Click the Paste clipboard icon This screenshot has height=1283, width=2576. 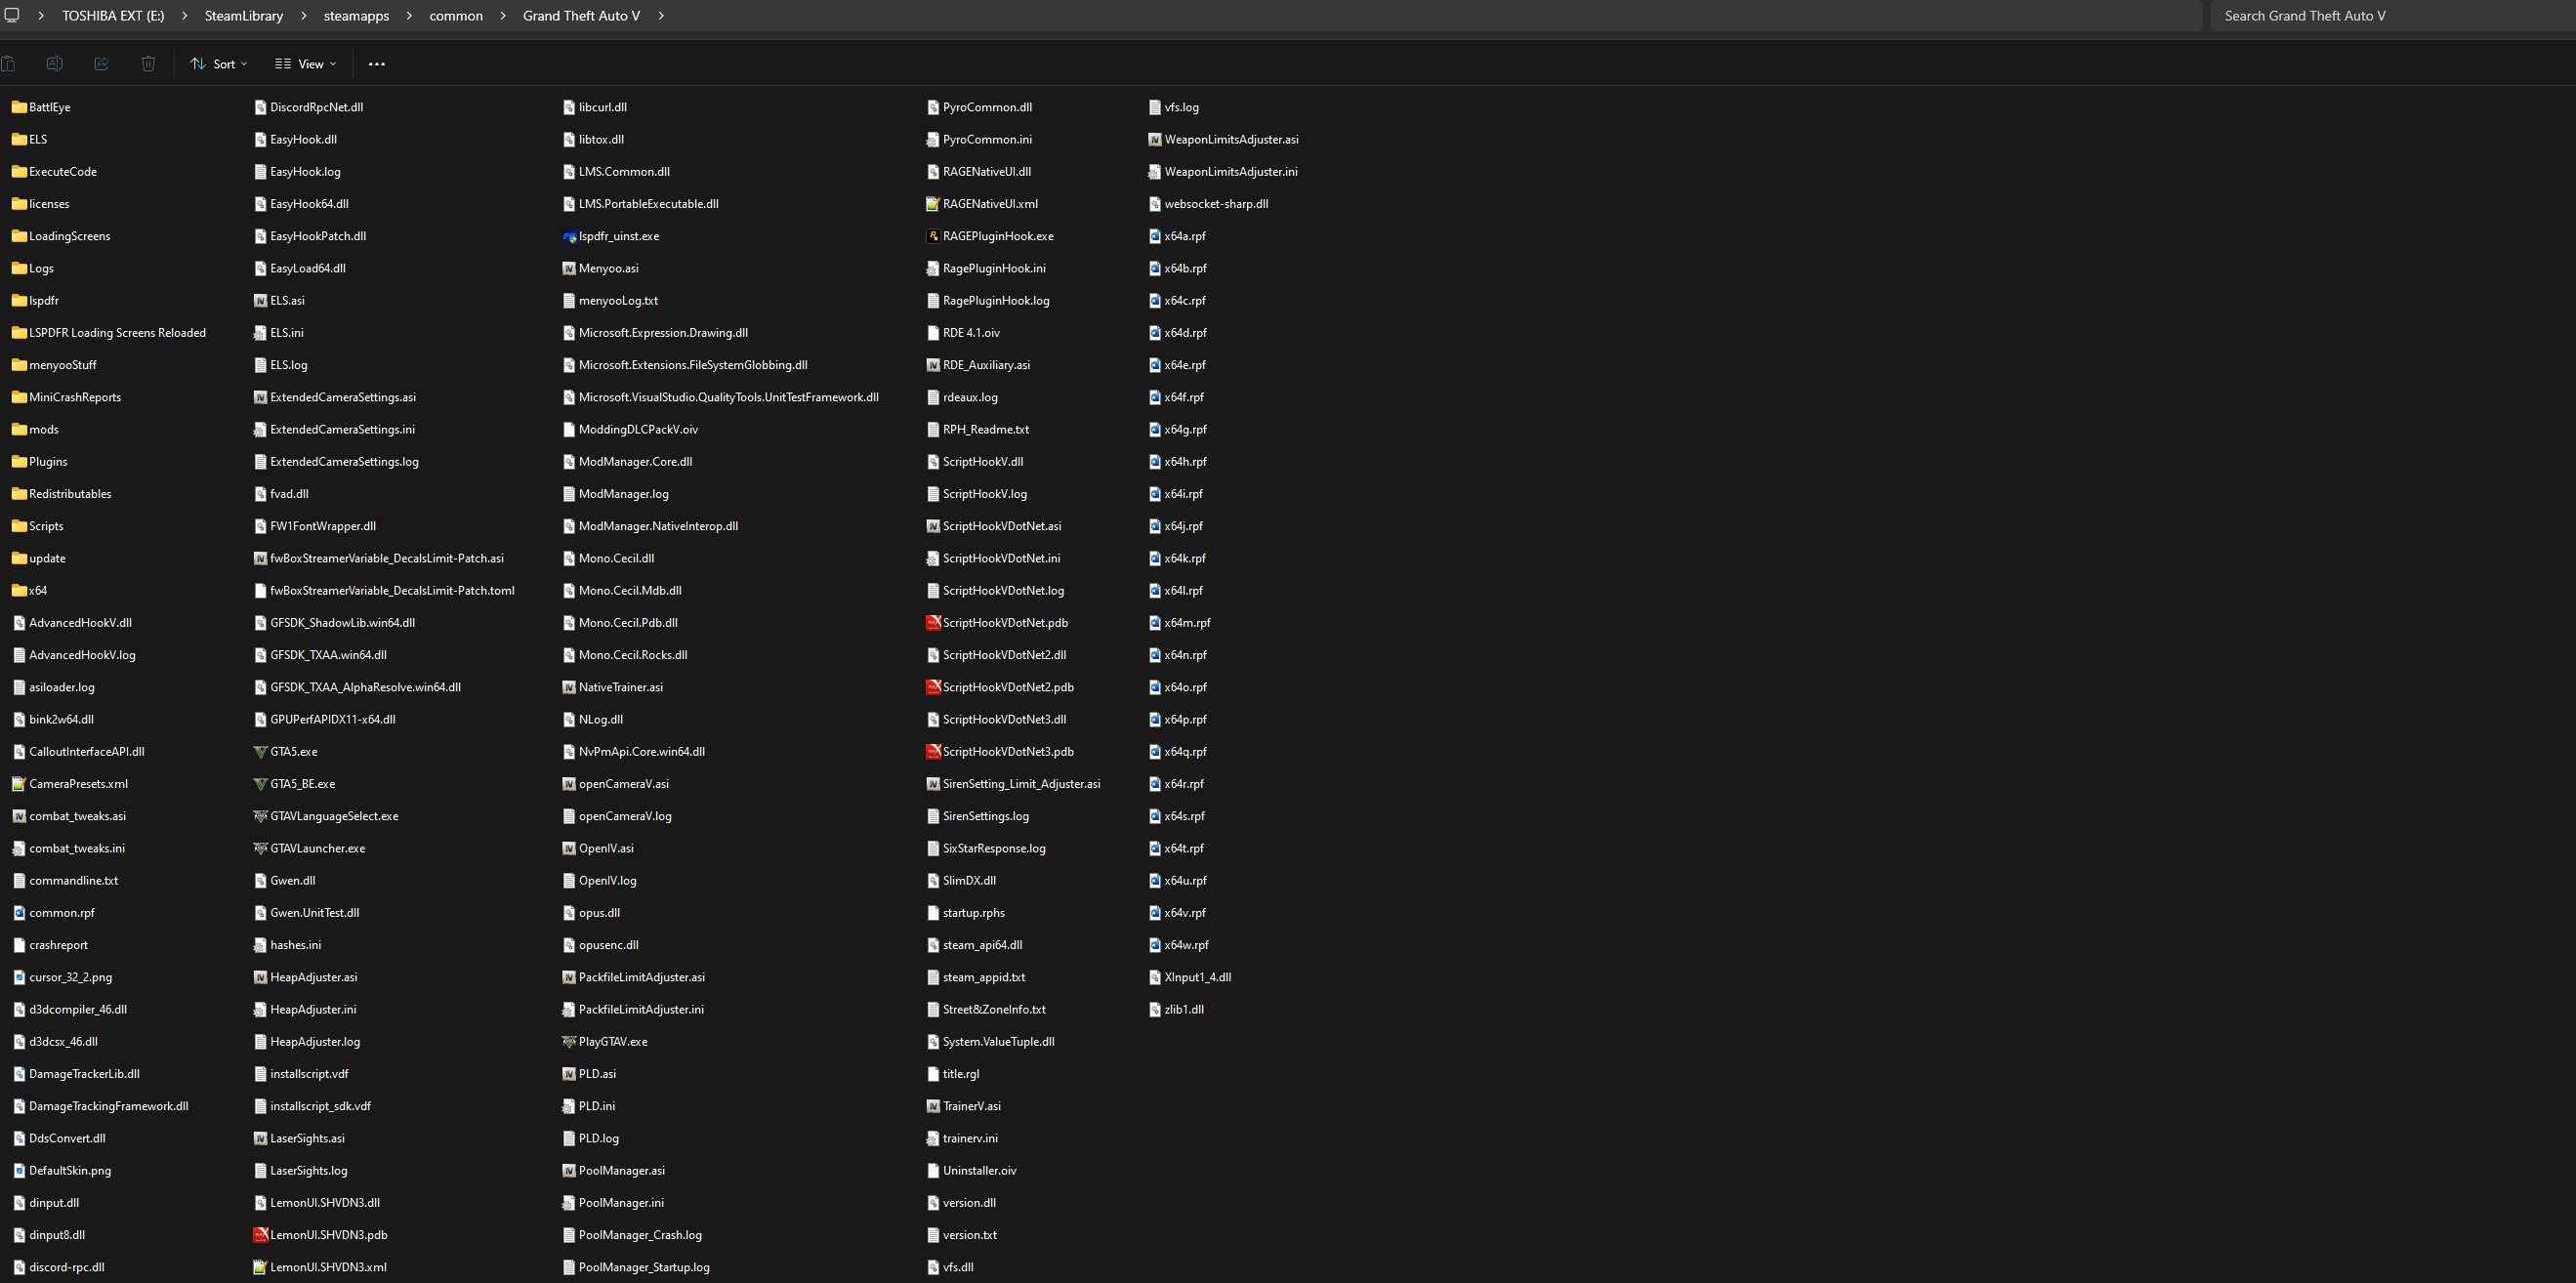pyautogui.click(x=8, y=64)
